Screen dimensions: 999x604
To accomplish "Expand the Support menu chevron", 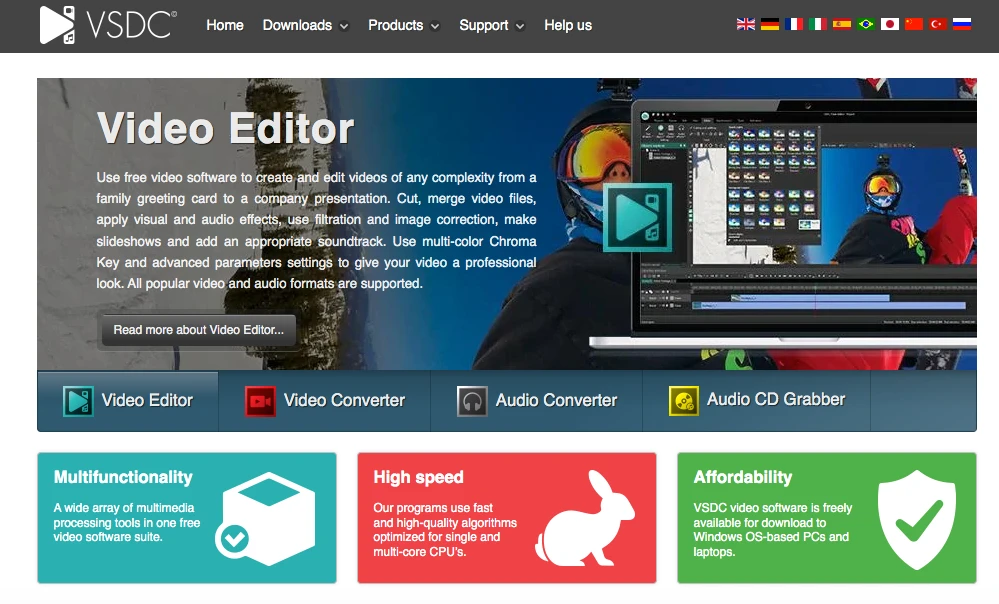I will coord(520,27).
